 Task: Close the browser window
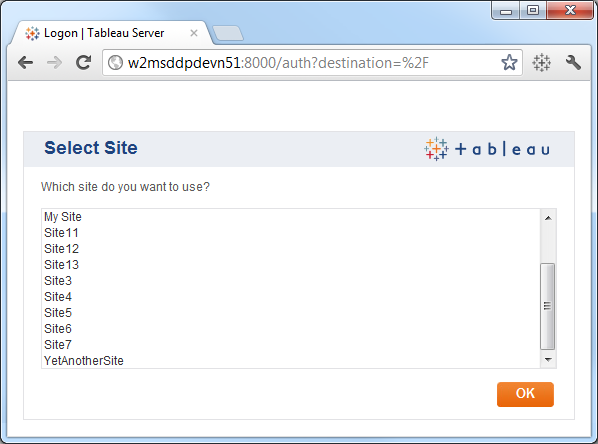coord(570,10)
